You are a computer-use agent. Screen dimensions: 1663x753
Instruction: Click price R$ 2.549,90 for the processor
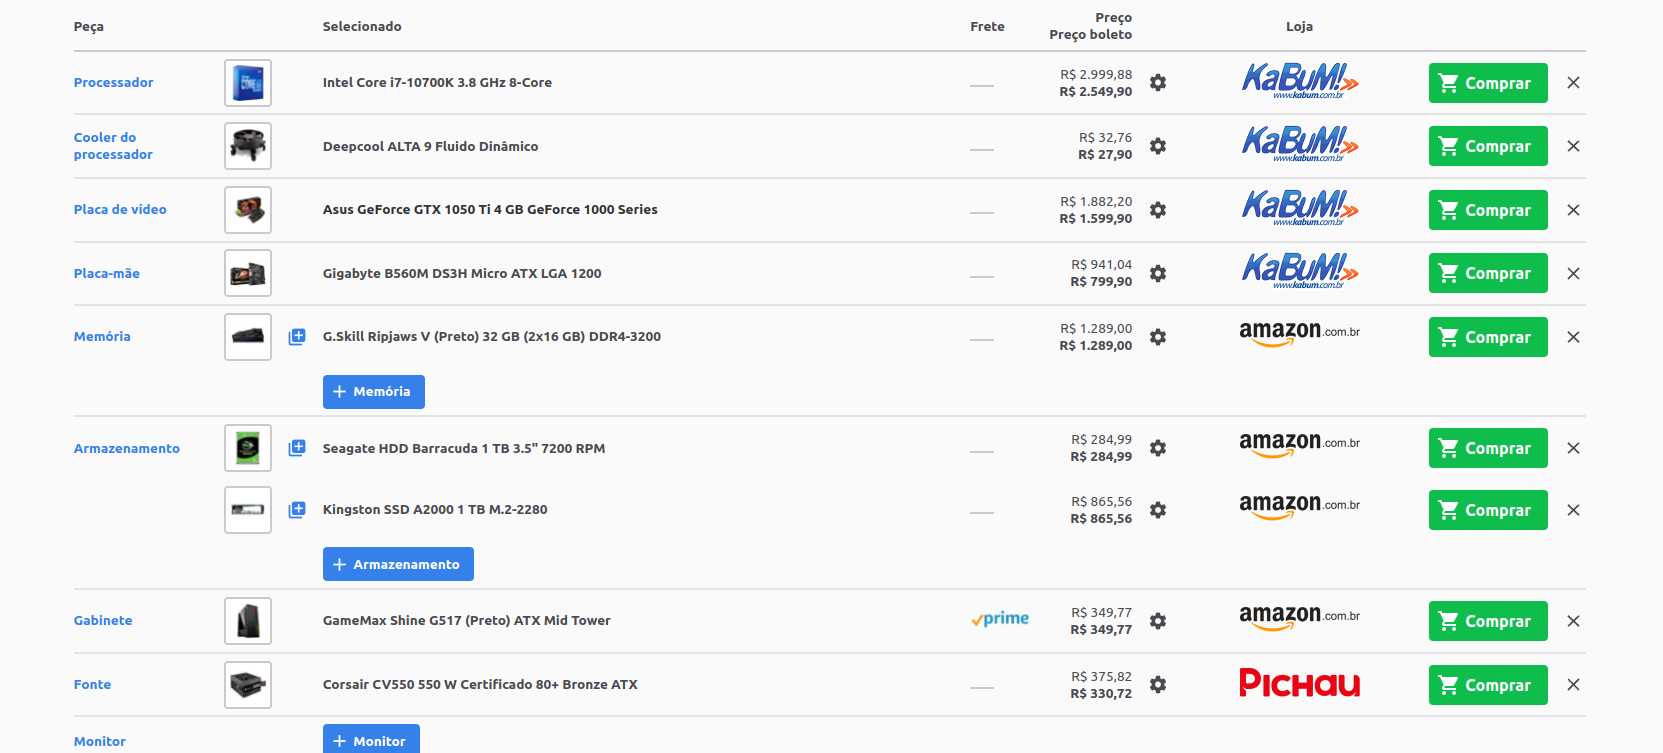point(1096,92)
